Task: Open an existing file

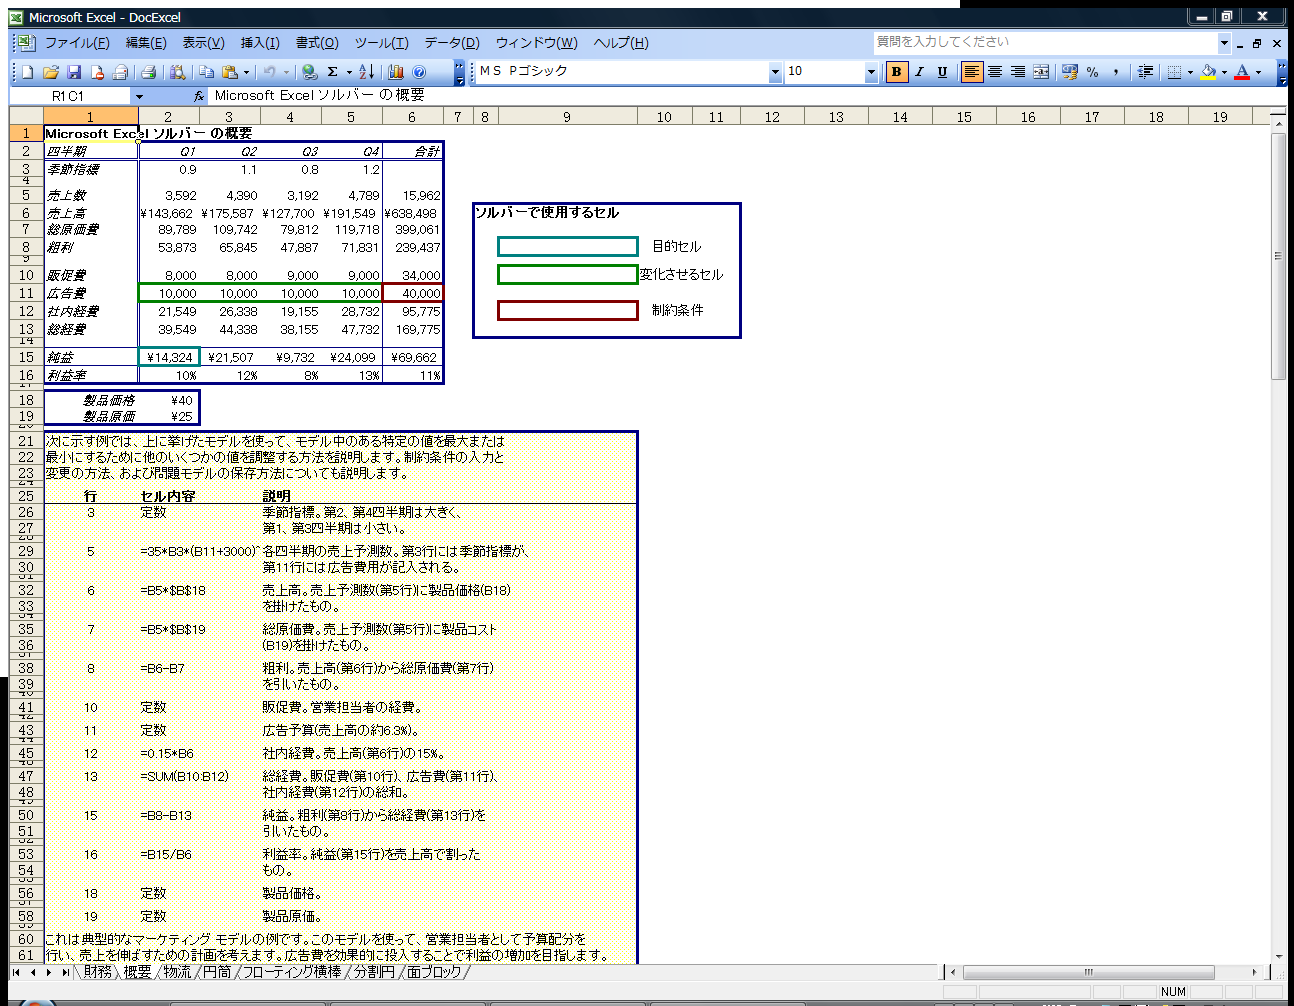Action: [x=51, y=72]
